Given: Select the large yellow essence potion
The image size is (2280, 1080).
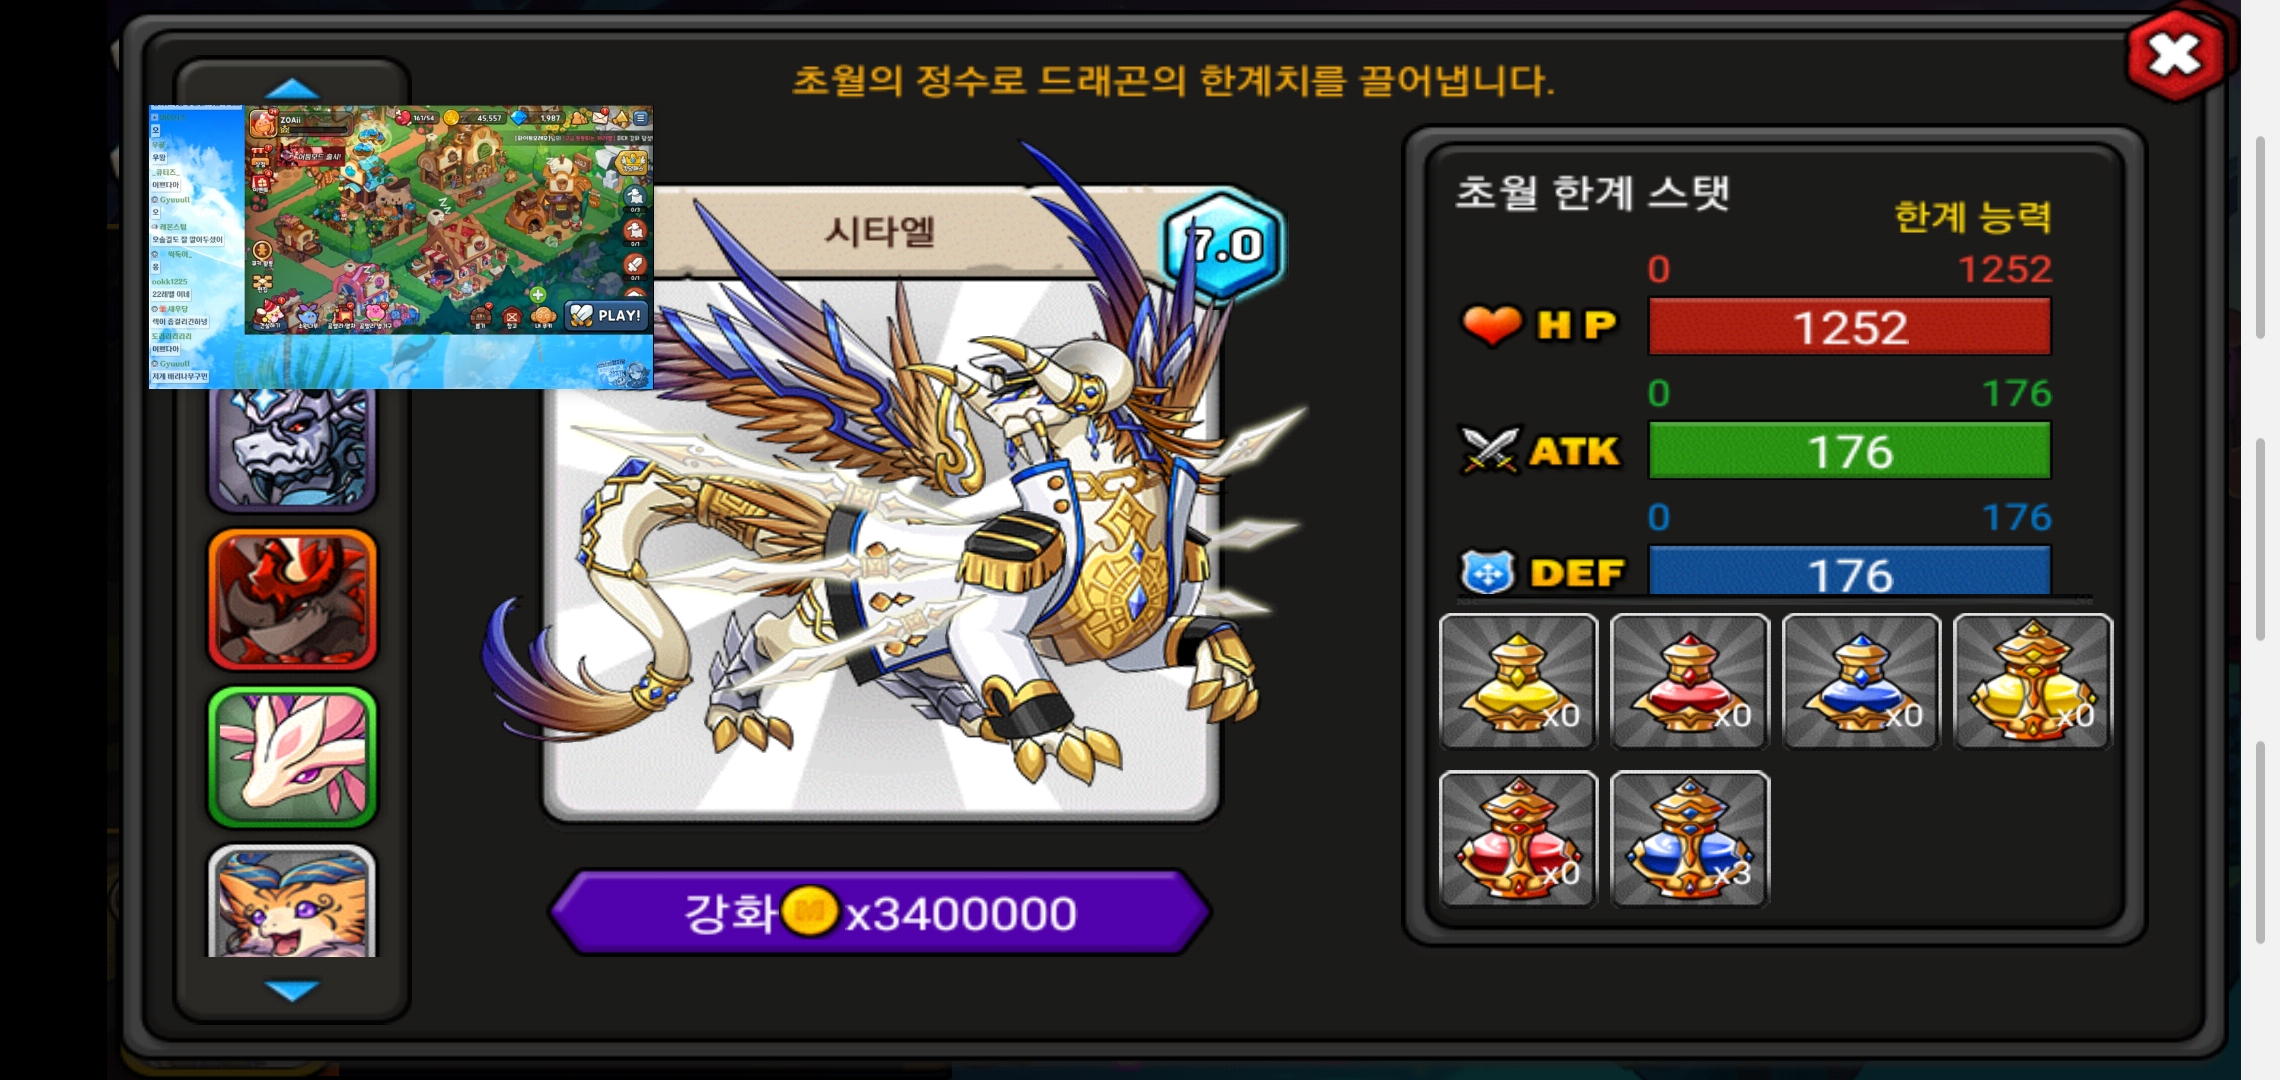Looking at the screenshot, I should point(2033,681).
